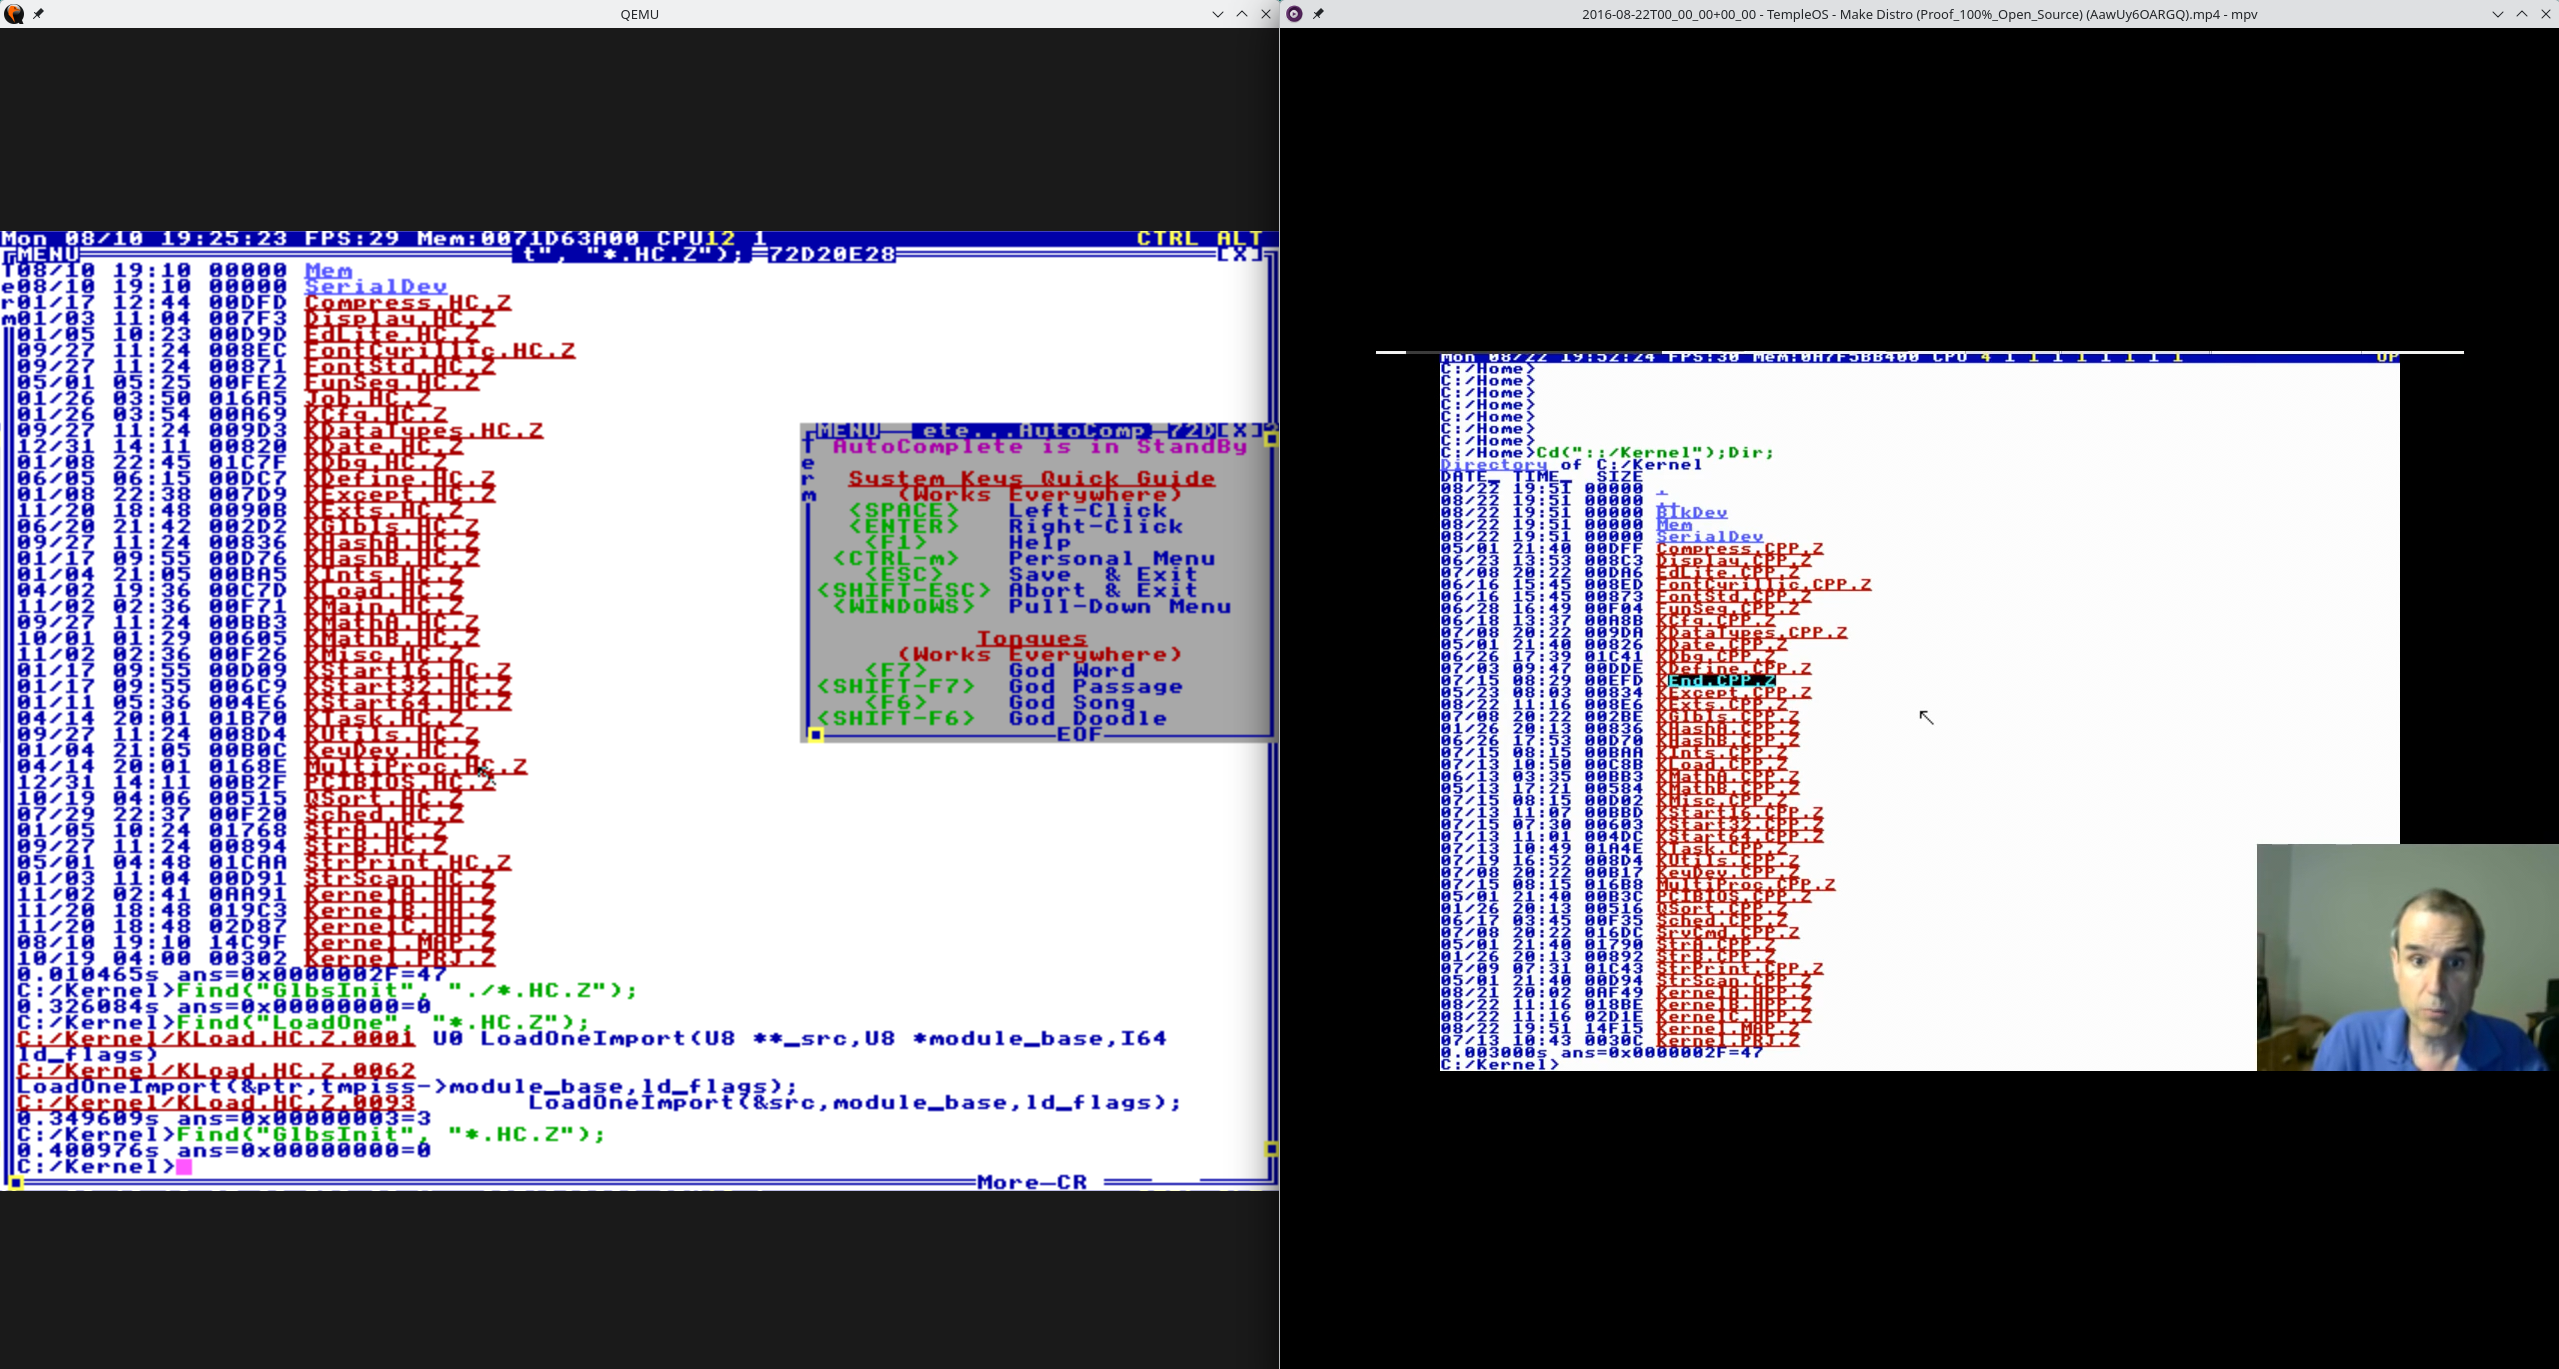The width and height of the screenshot is (2559, 1369).
Task: Open KGlbls.HC.Z file link
Action: point(392,527)
